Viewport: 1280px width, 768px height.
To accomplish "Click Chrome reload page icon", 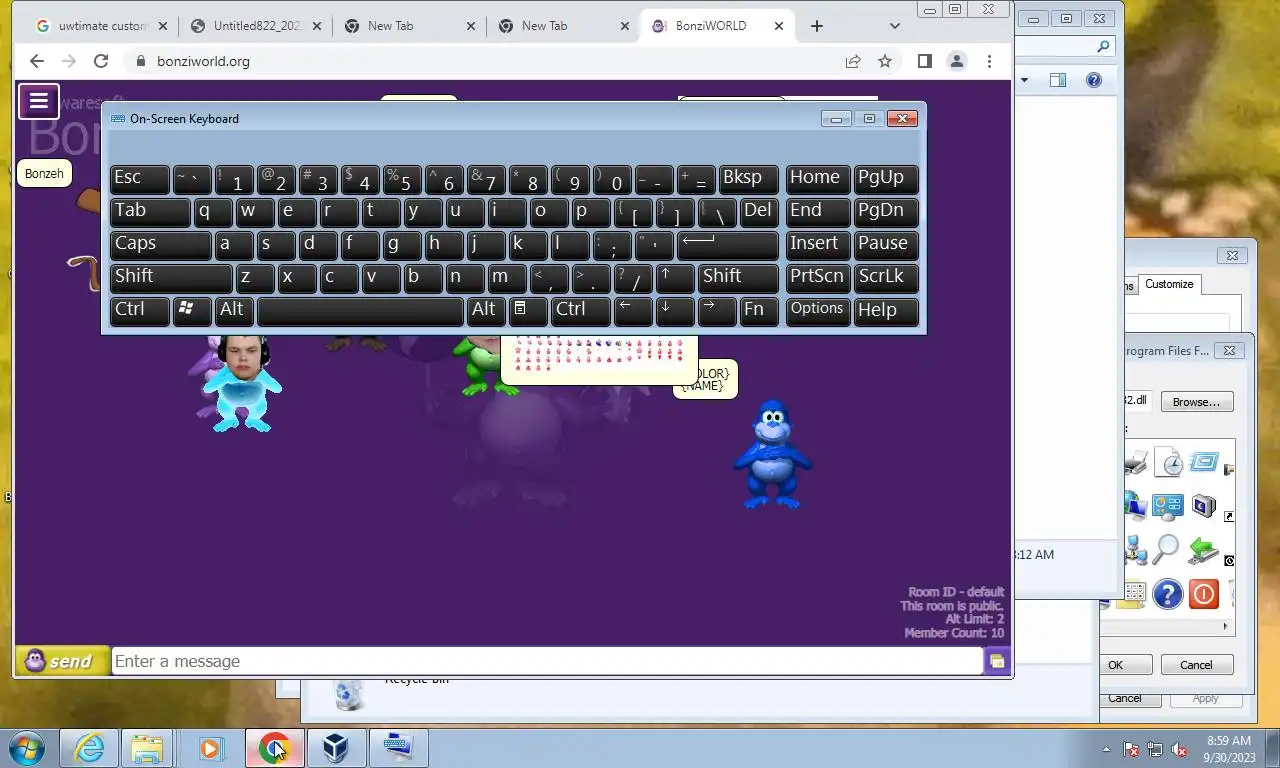I will (x=101, y=61).
